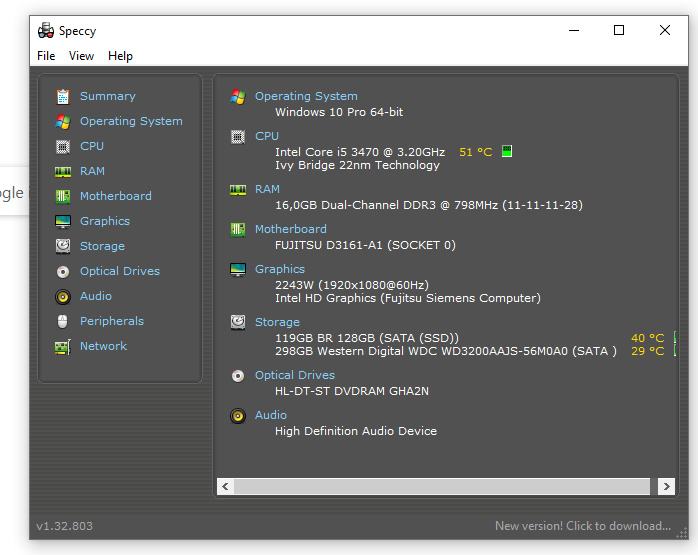Click 'Ivy Bridge 22nm Technology' text
698x555 pixels.
[x=357, y=165]
